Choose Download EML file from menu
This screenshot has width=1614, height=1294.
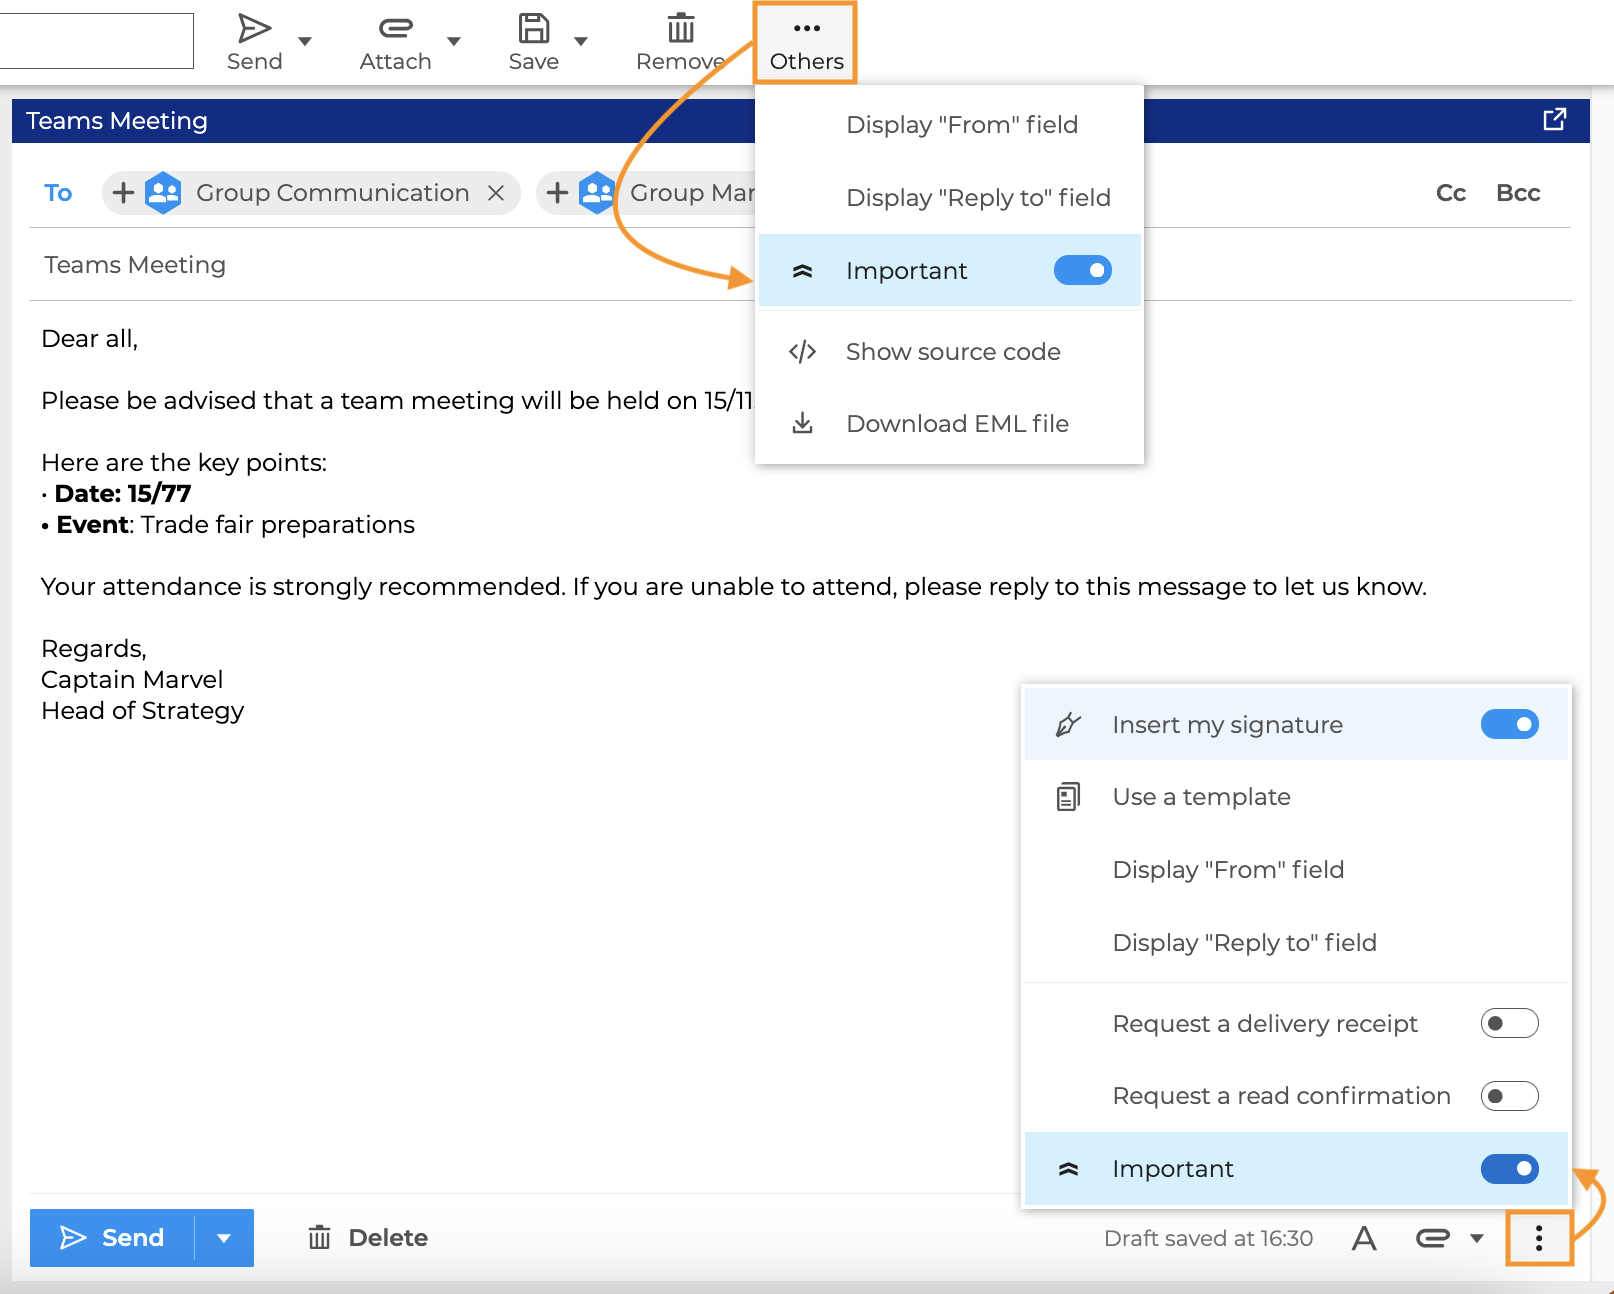point(956,424)
